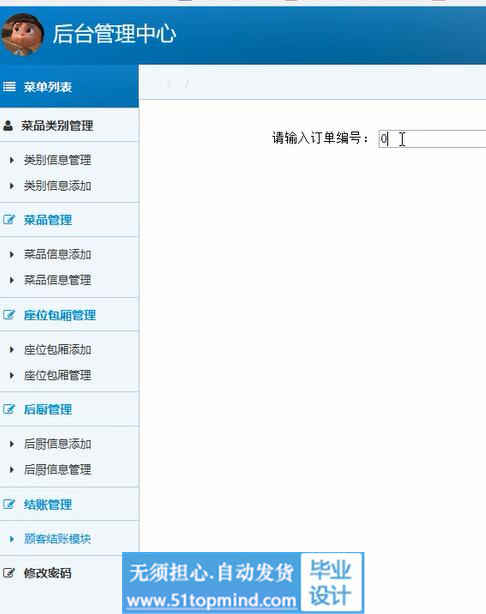Screen dimensions: 486x614
Task: Click the edit icon beside 后厨管理
Action: tap(9, 409)
